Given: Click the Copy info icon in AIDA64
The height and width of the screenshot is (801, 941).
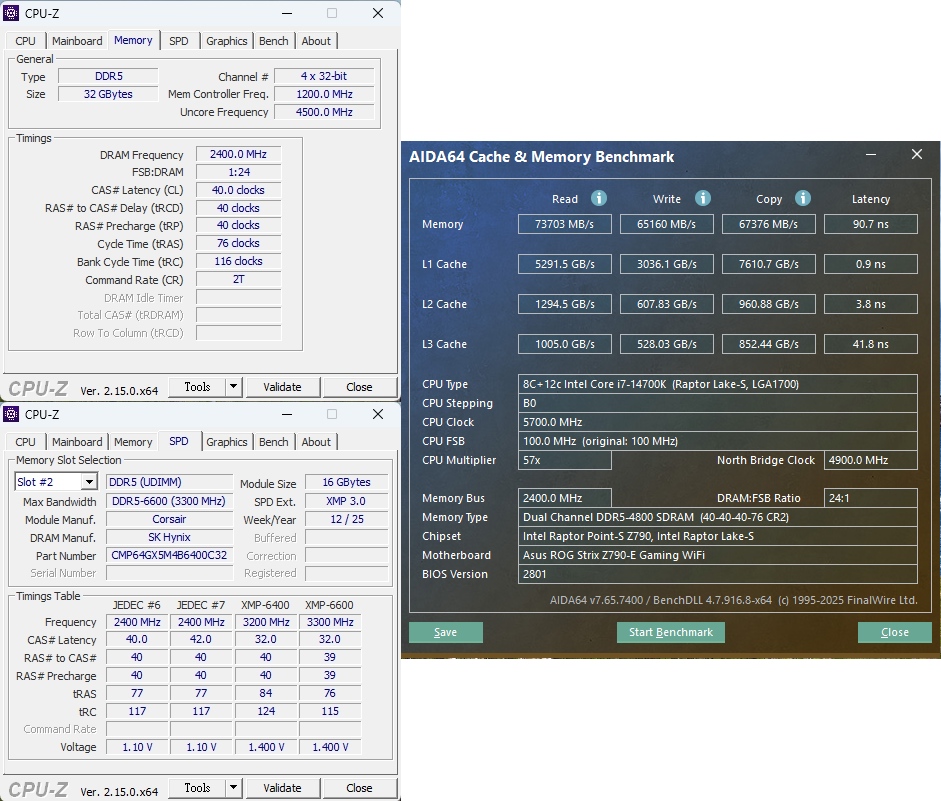Looking at the screenshot, I should point(803,198).
